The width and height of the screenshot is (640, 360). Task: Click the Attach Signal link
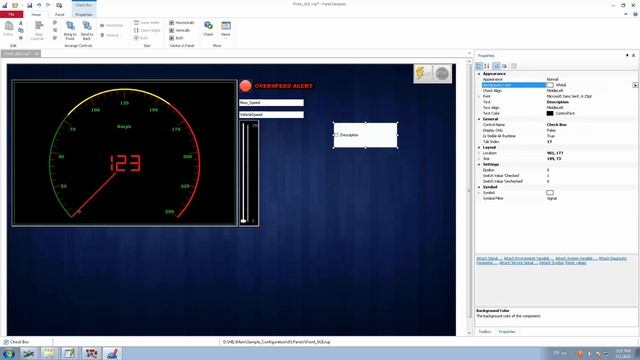click(x=489, y=259)
